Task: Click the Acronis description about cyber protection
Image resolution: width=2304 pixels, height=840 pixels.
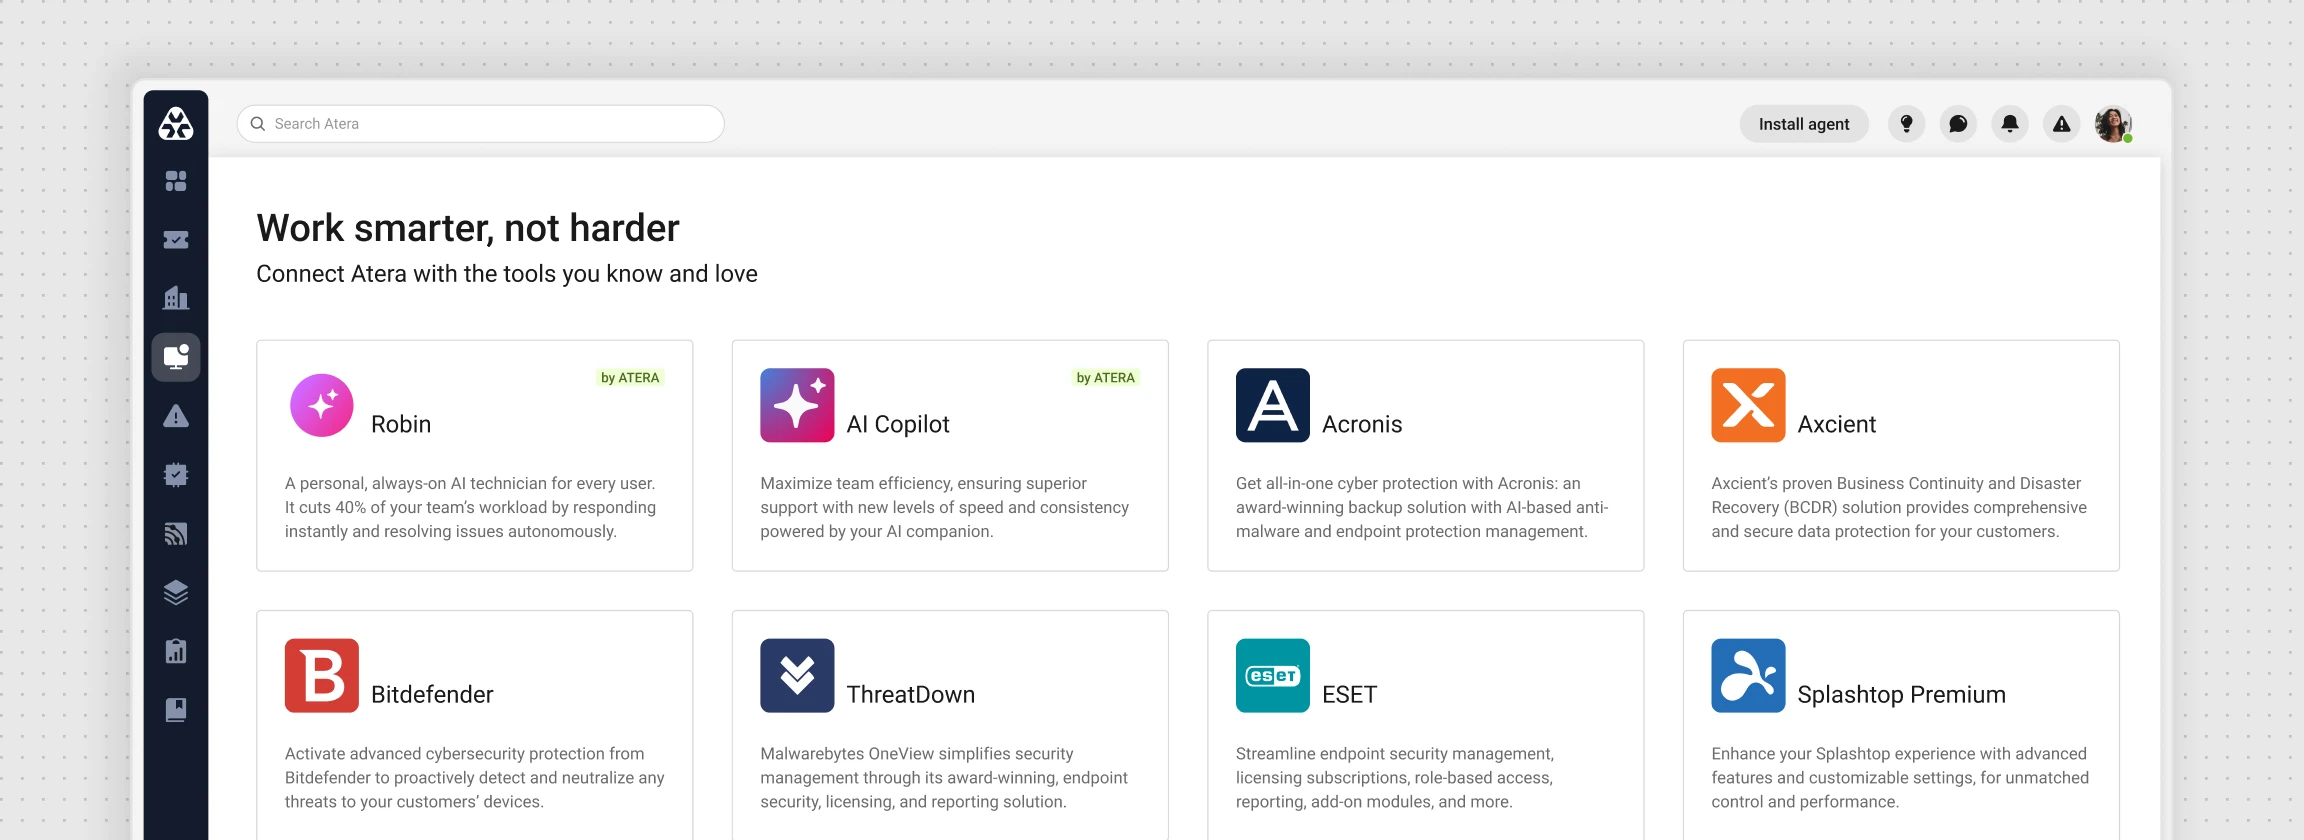Action: click(x=1422, y=507)
